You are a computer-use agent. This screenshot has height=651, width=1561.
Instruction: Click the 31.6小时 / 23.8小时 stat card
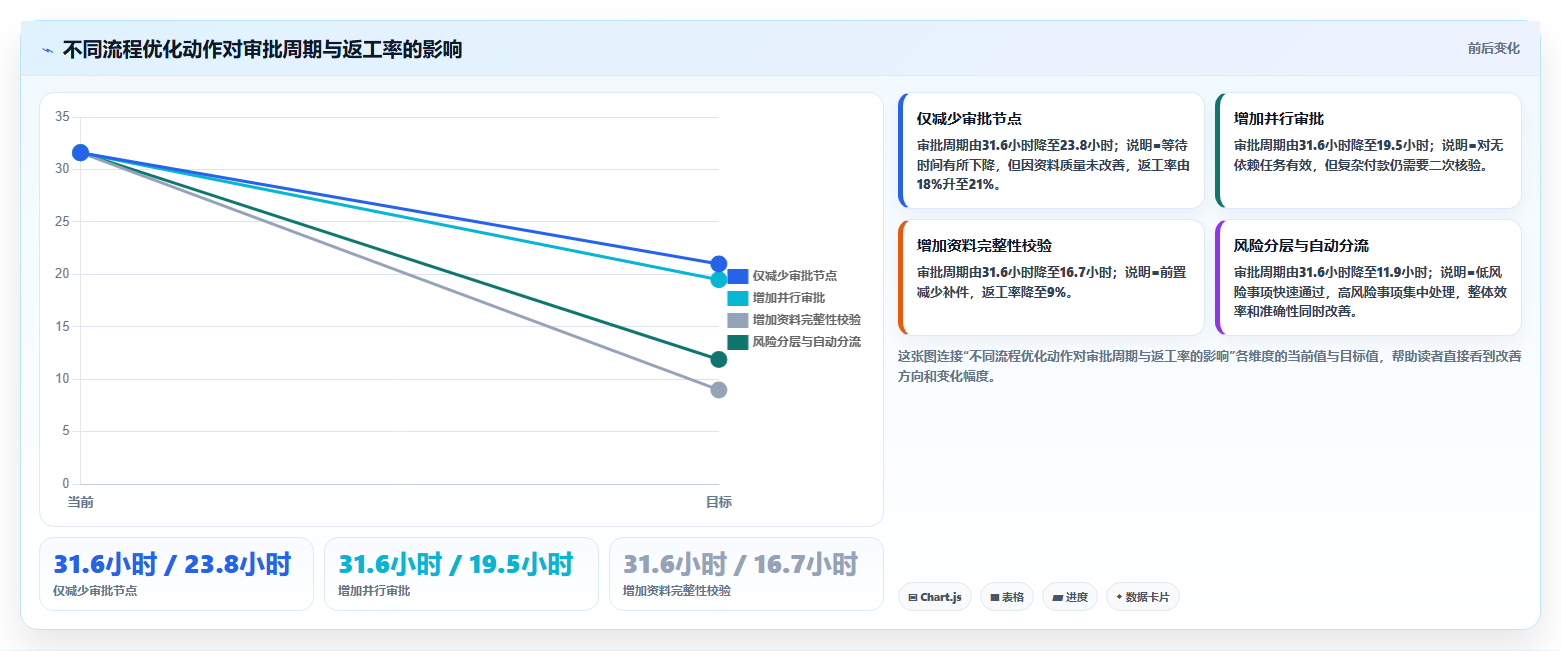(176, 574)
